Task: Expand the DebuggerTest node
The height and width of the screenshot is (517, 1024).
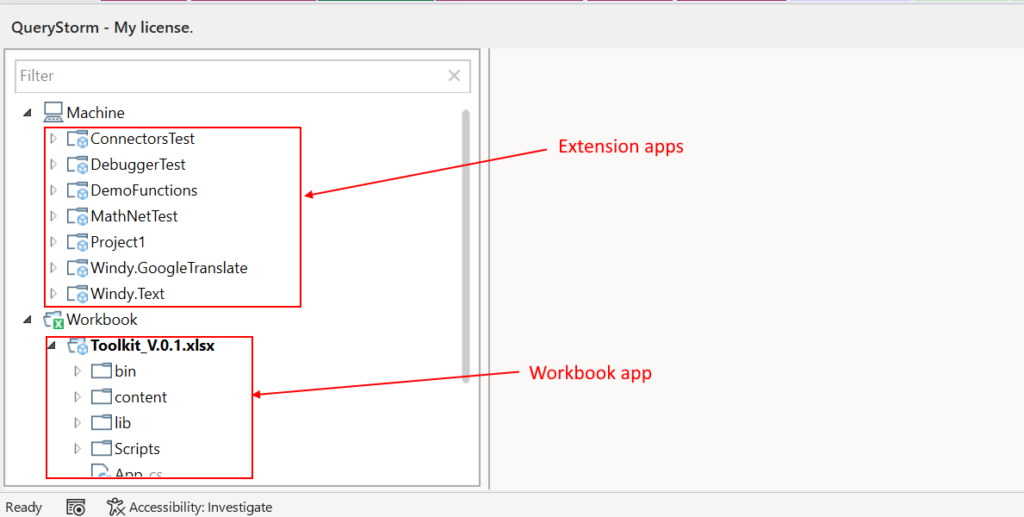Action: pyautogui.click(x=54, y=164)
